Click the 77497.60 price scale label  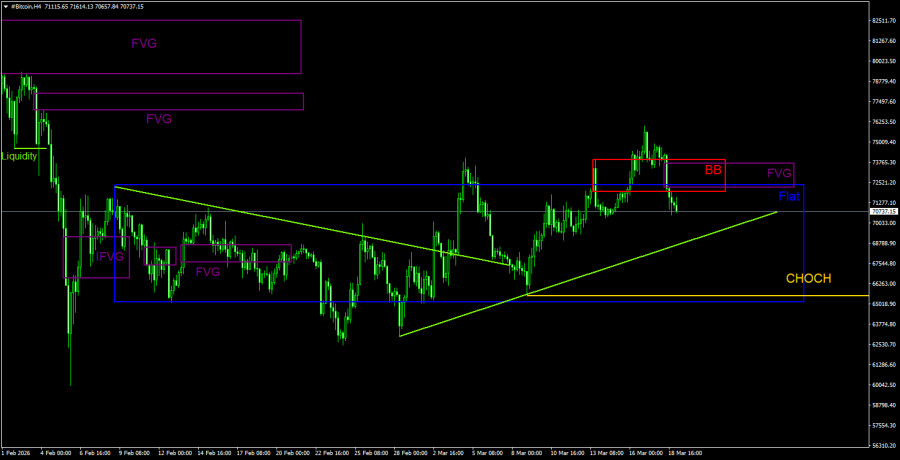pyautogui.click(x=883, y=102)
